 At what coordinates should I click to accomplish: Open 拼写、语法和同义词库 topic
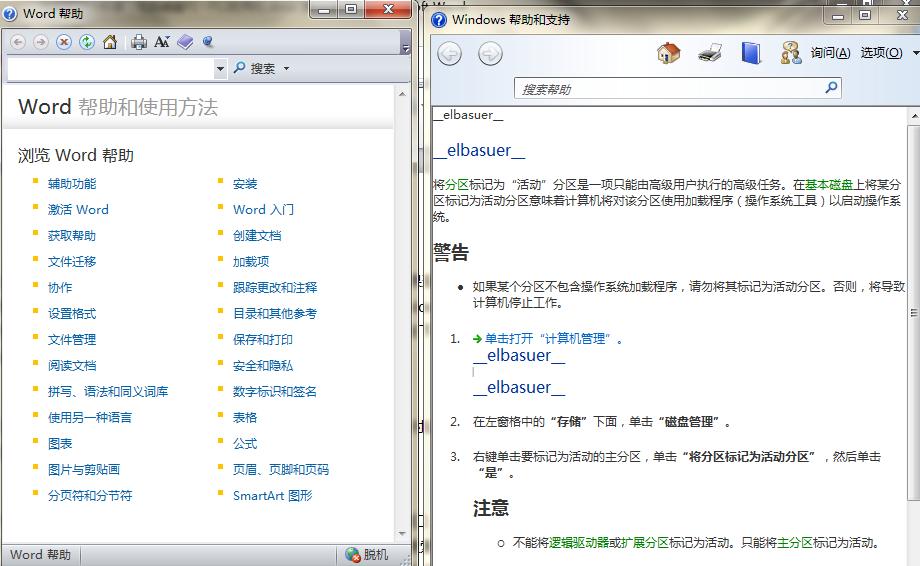point(108,391)
